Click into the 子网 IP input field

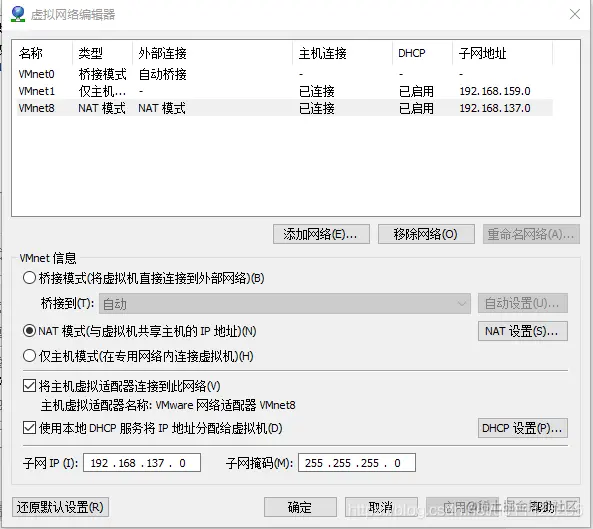tap(142, 463)
